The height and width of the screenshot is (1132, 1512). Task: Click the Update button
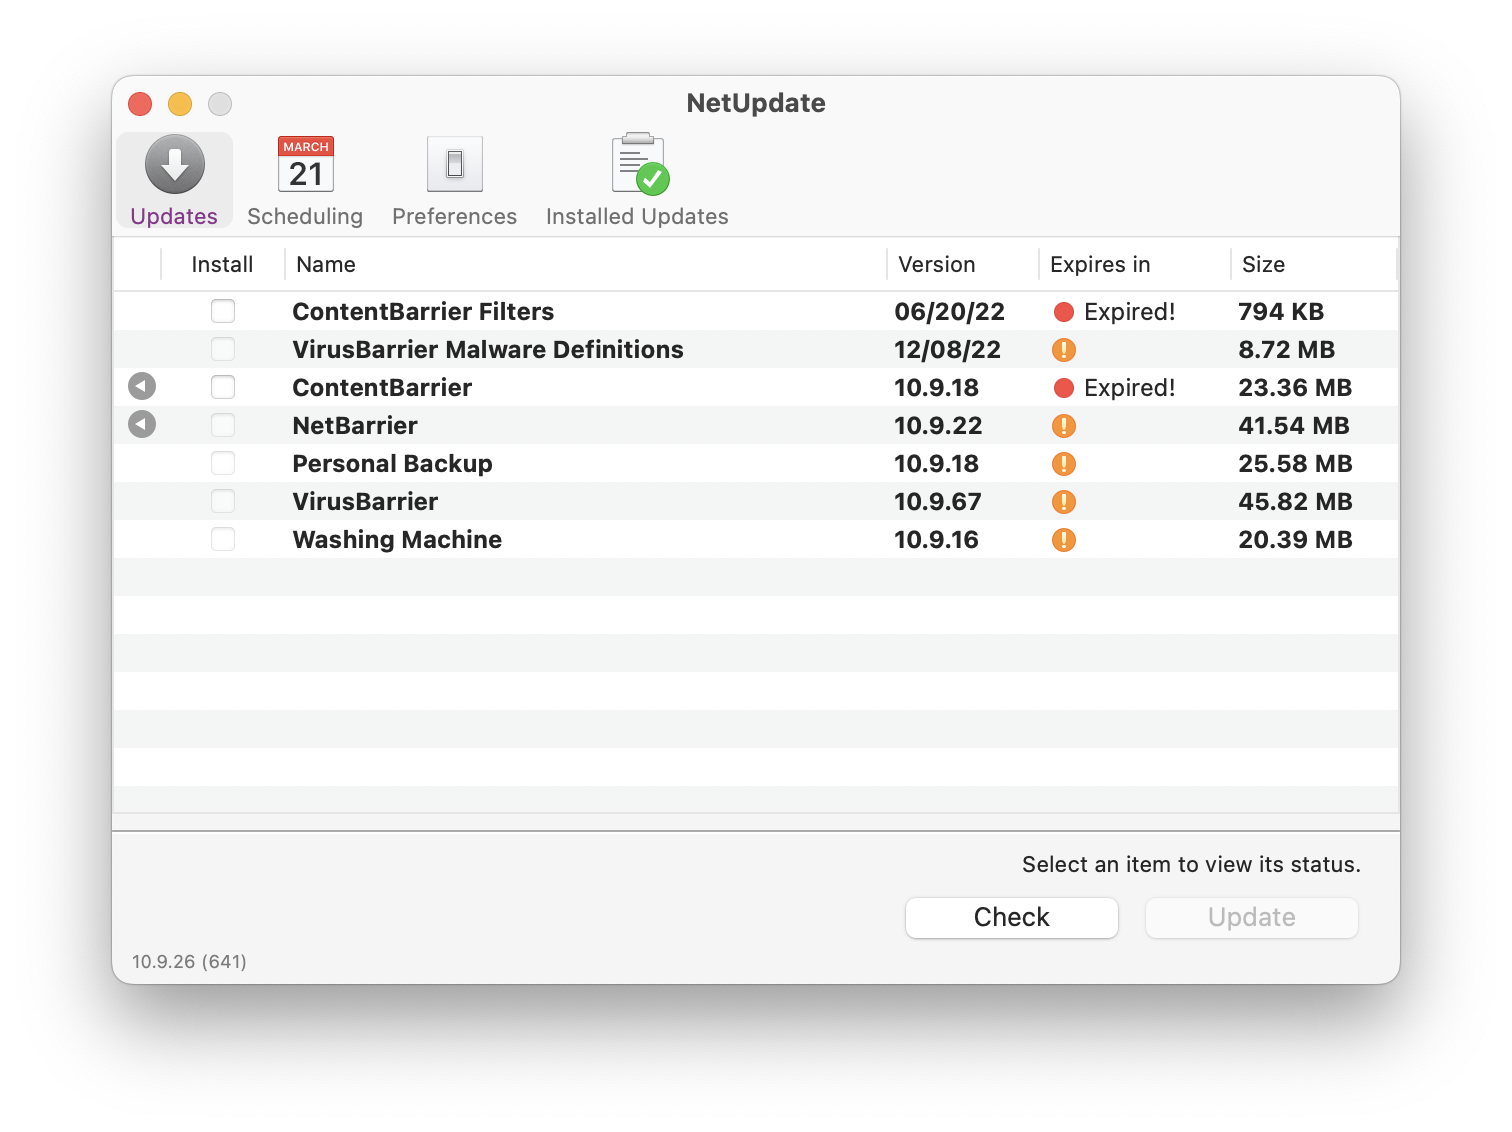click(x=1252, y=917)
